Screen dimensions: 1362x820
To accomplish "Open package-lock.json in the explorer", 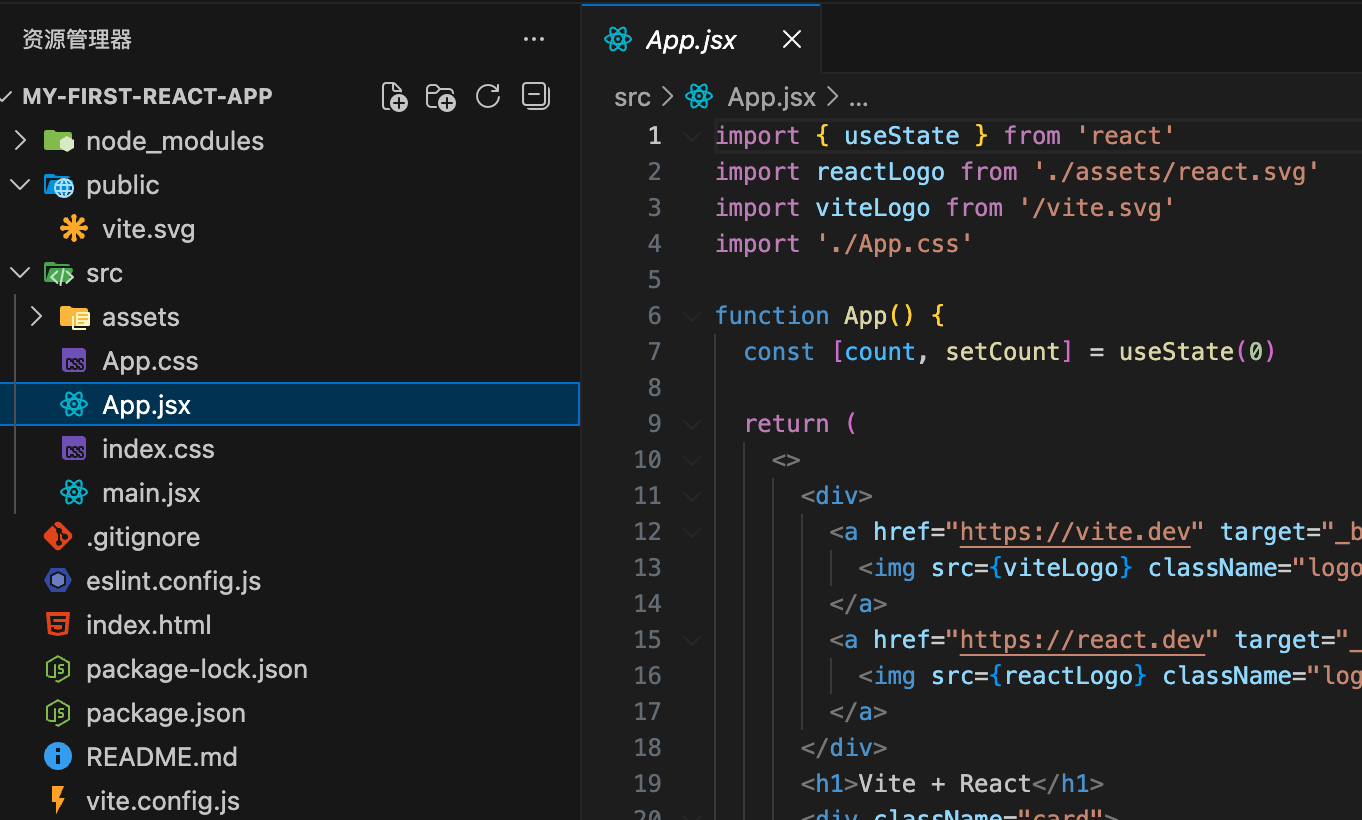I will (197, 669).
